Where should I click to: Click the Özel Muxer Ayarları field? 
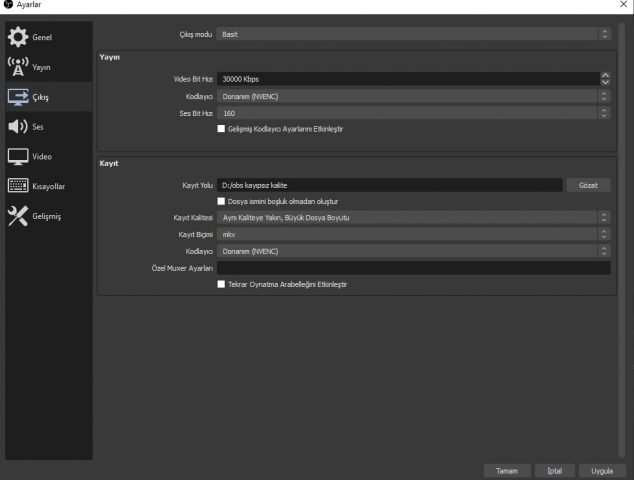coord(413,268)
